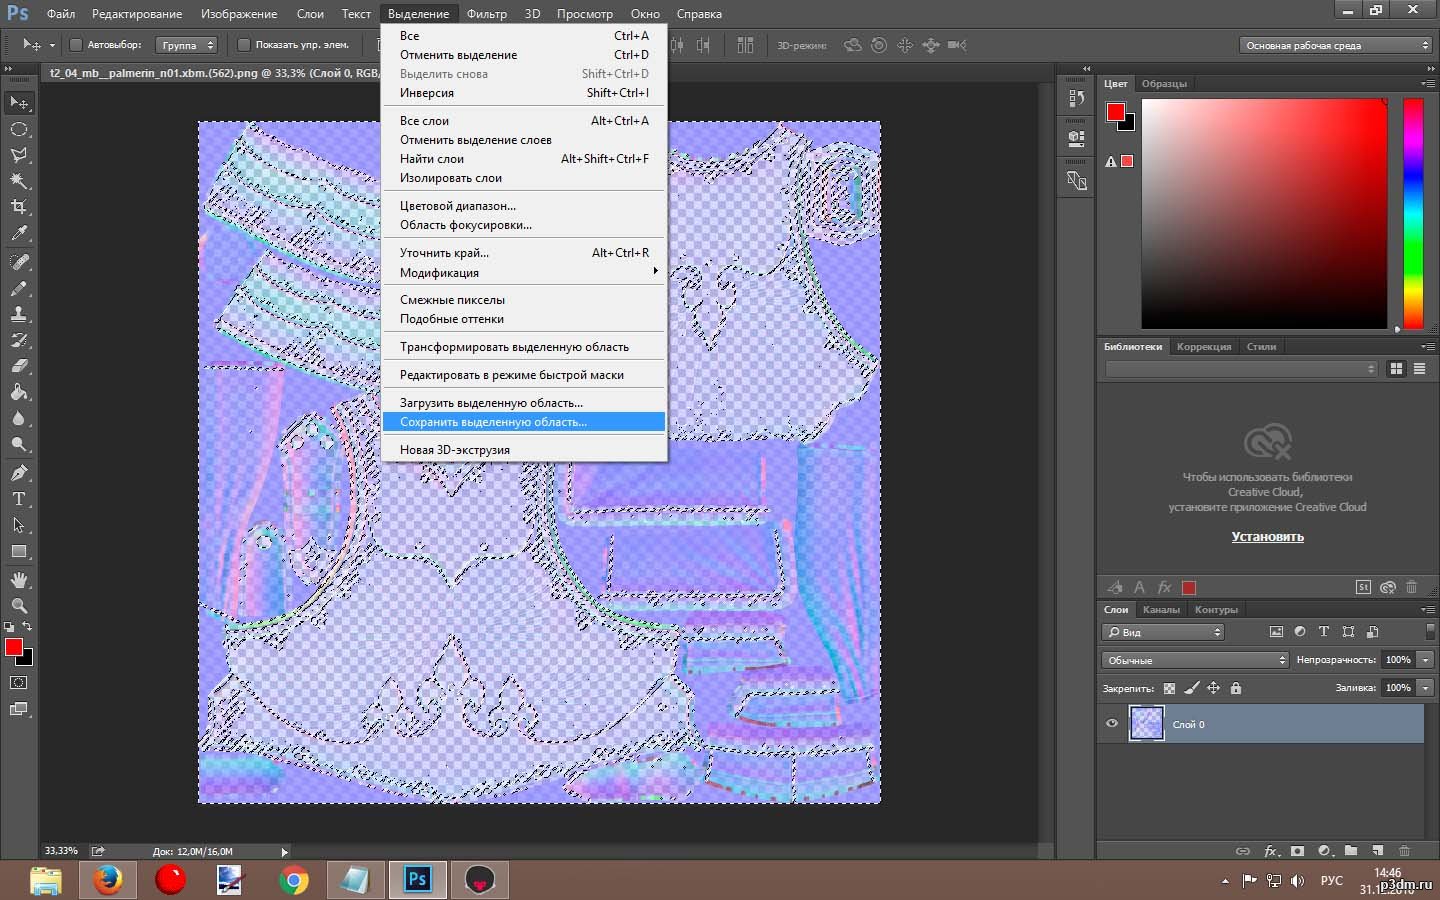Select the Magic Wand tool
The image size is (1440, 900).
[x=19, y=181]
